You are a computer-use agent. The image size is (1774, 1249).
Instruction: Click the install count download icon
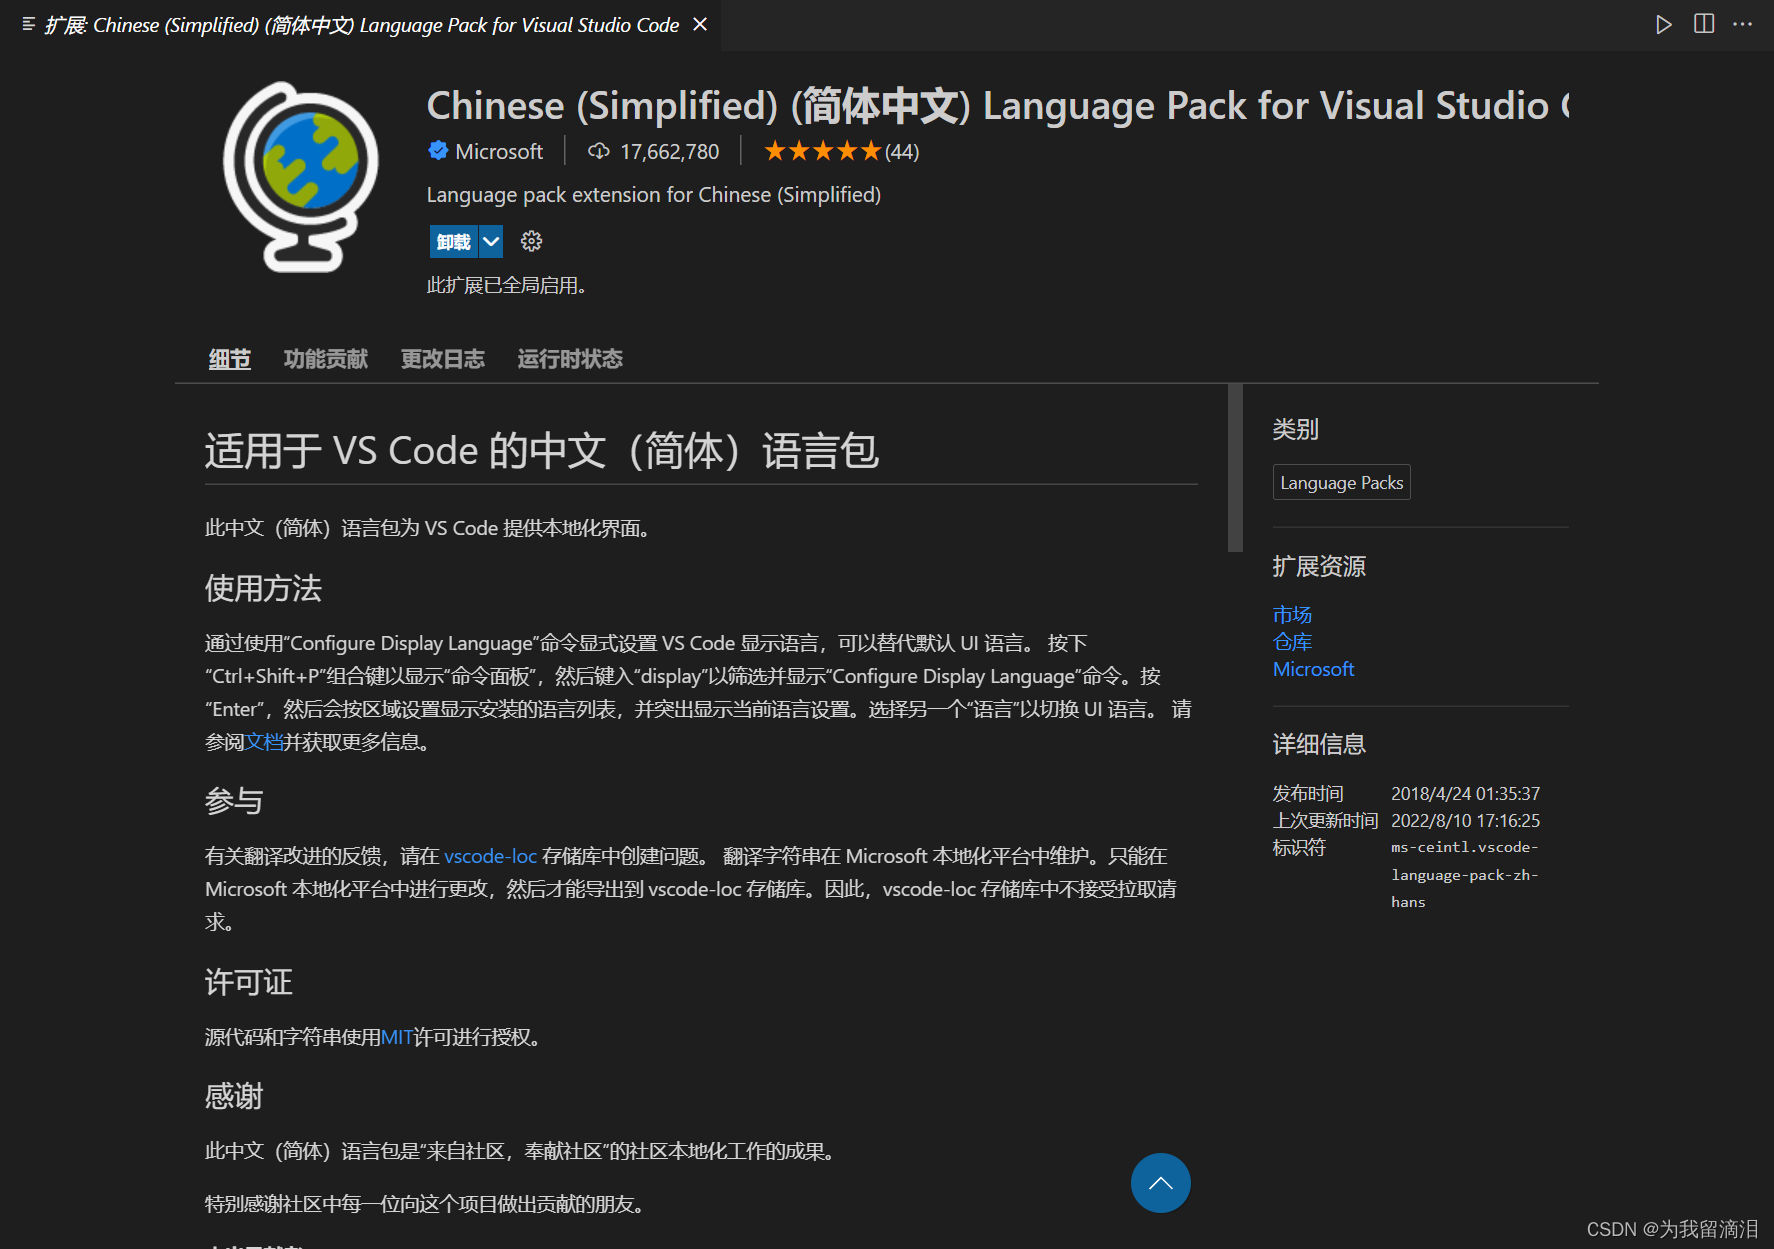(599, 151)
